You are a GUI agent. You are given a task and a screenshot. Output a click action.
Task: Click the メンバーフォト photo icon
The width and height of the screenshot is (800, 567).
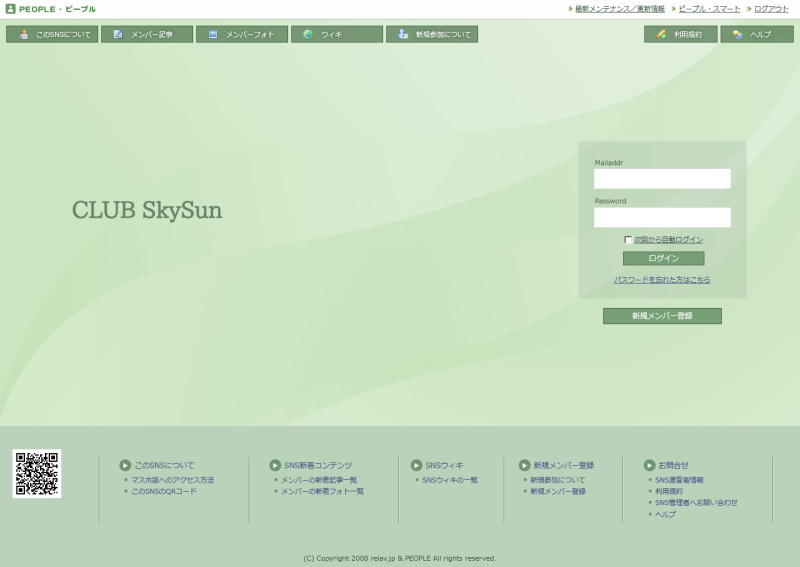click(x=213, y=34)
